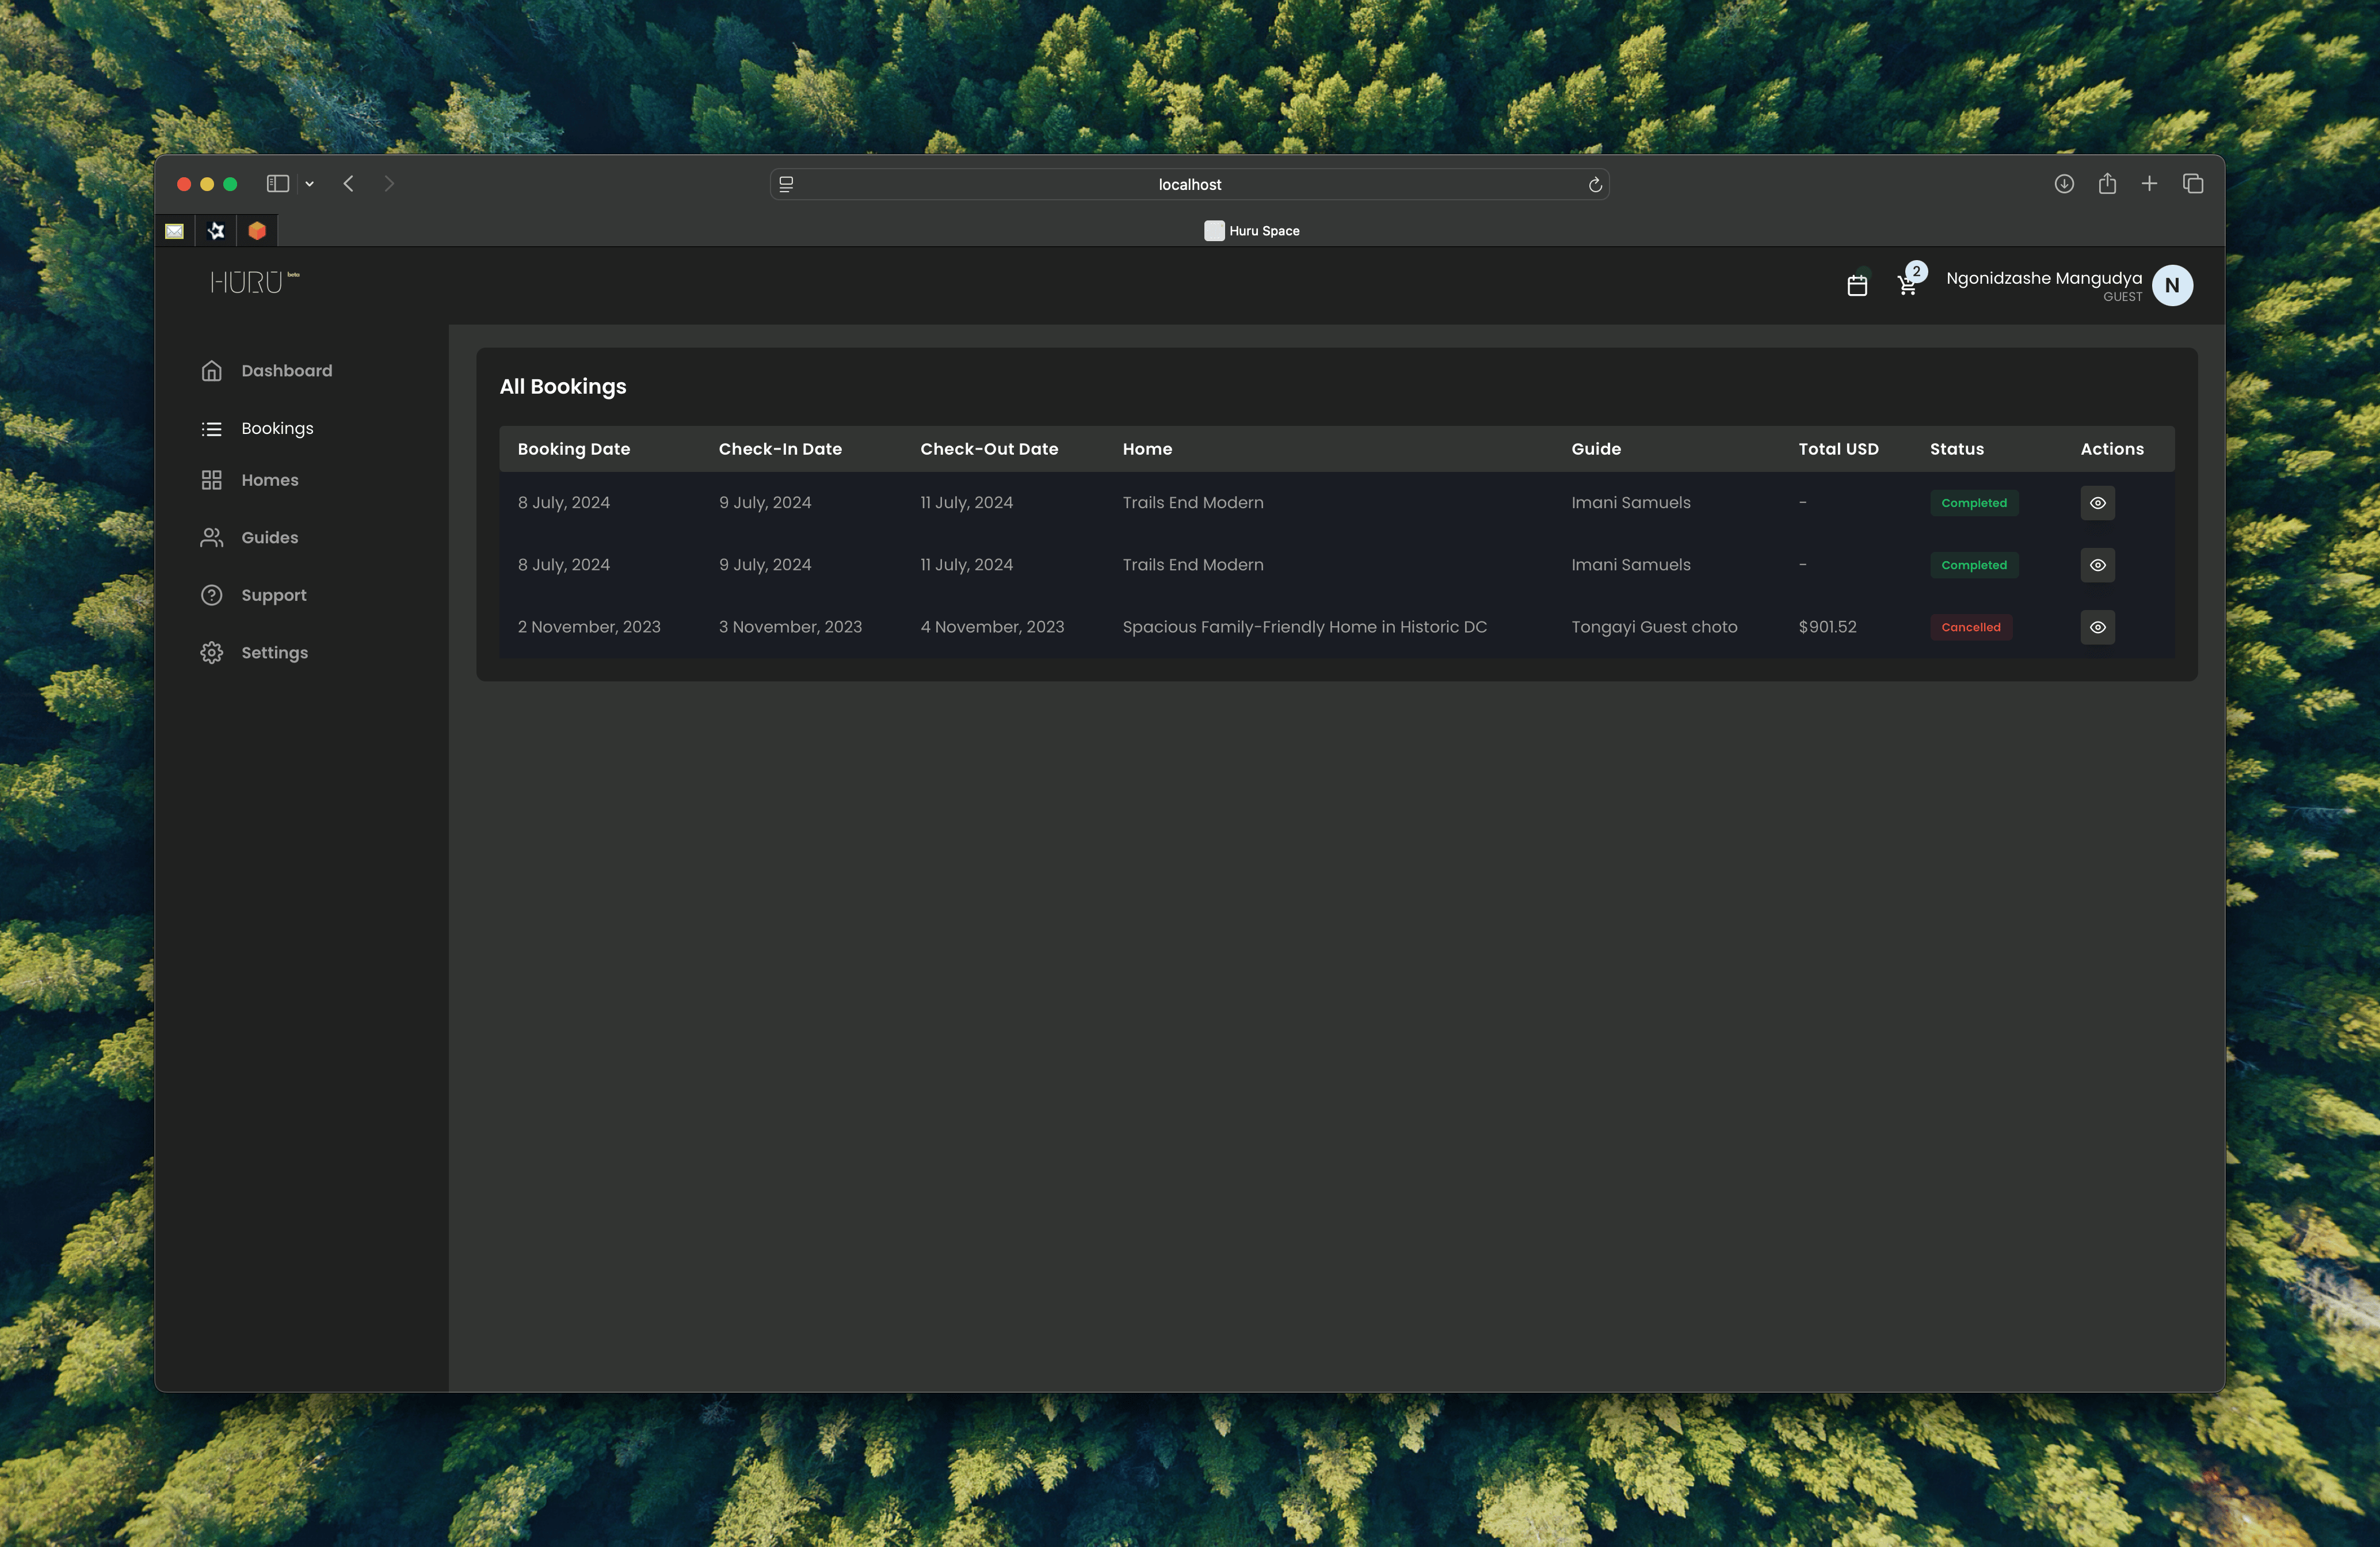Viewport: 2380px width, 1547px height.
Task: Click the calendar icon in top bar
Action: click(1857, 285)
